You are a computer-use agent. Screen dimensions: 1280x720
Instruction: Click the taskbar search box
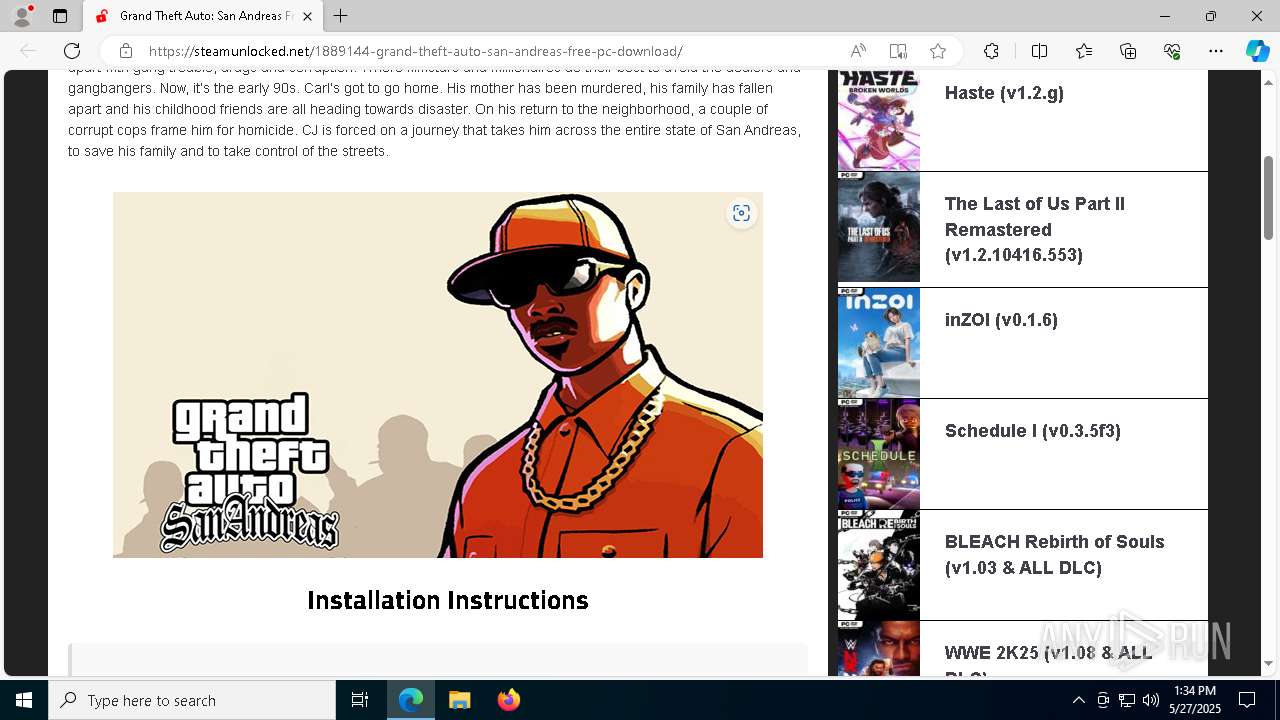192,700
